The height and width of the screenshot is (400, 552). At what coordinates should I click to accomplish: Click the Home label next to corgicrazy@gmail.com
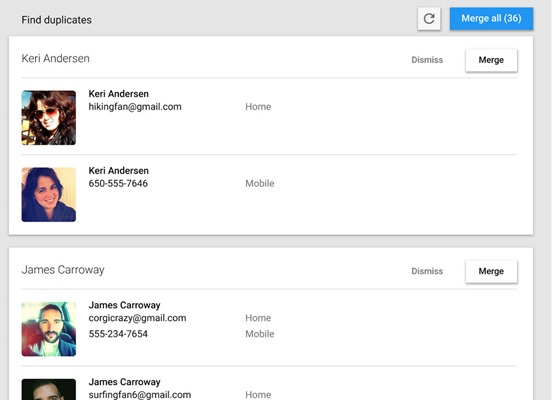[258, 318]
